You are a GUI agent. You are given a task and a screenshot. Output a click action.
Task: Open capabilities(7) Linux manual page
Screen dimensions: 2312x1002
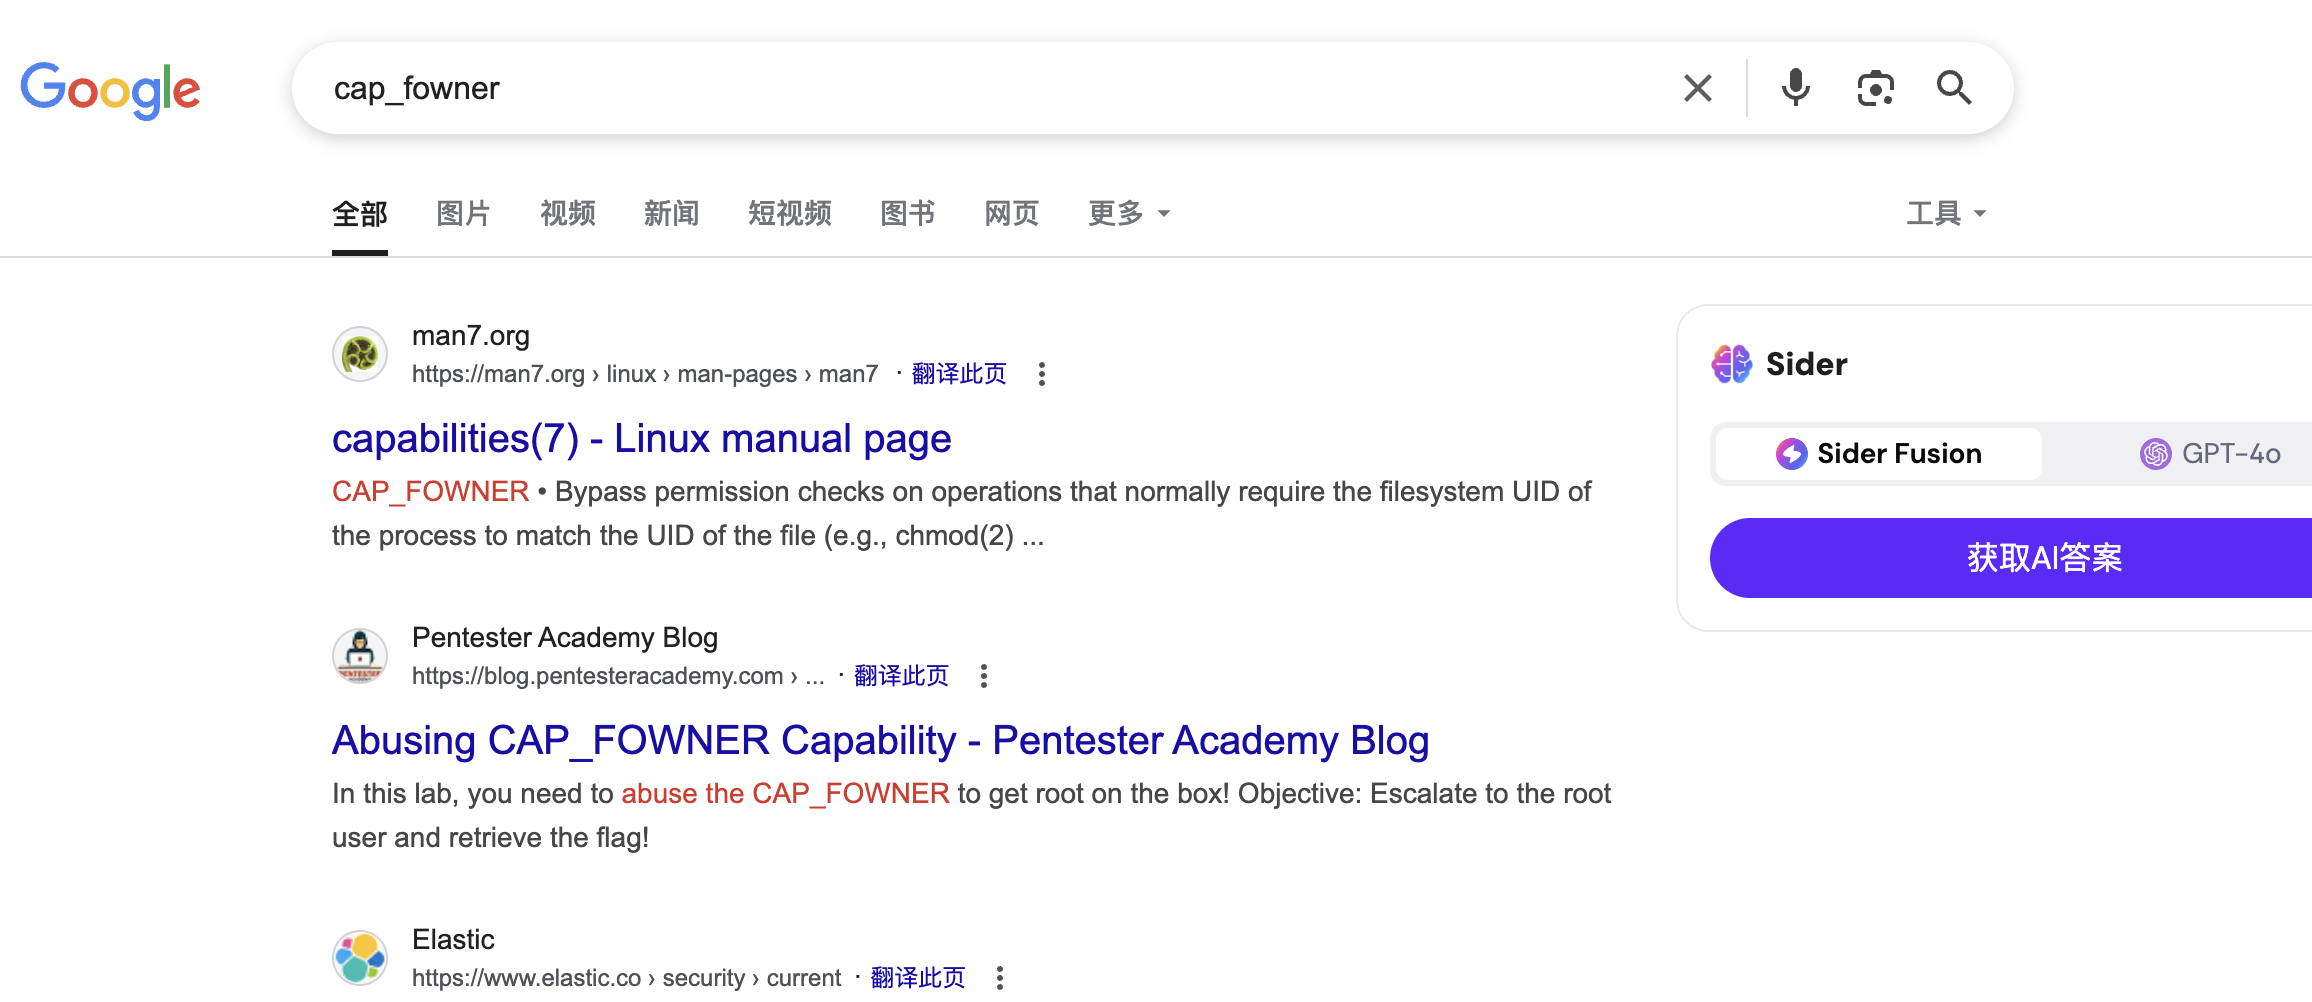click(642, 439)
